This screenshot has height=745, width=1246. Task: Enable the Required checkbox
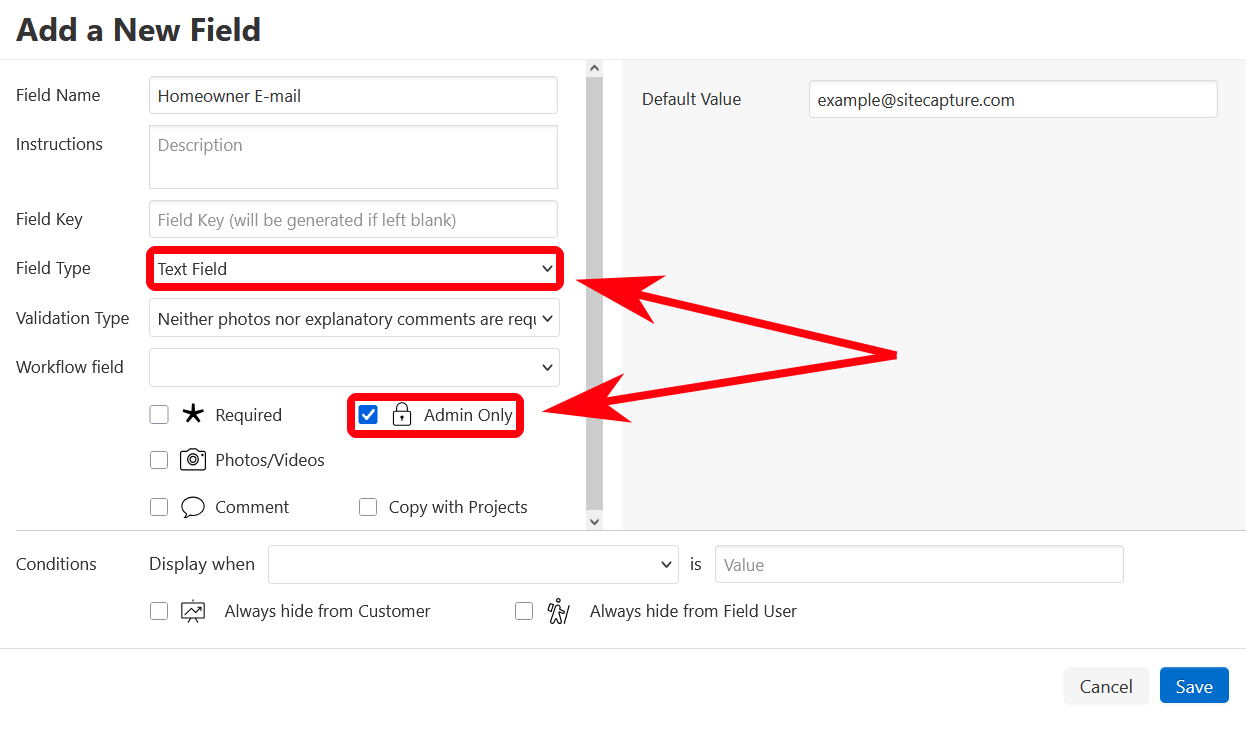159,415
